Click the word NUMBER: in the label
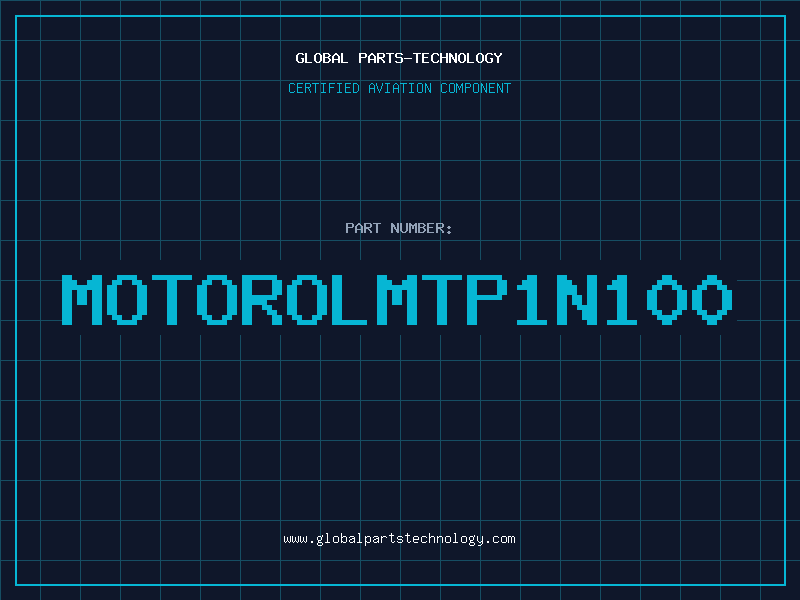This screenshot has height=600, width=800. click(x=421, y=228)
